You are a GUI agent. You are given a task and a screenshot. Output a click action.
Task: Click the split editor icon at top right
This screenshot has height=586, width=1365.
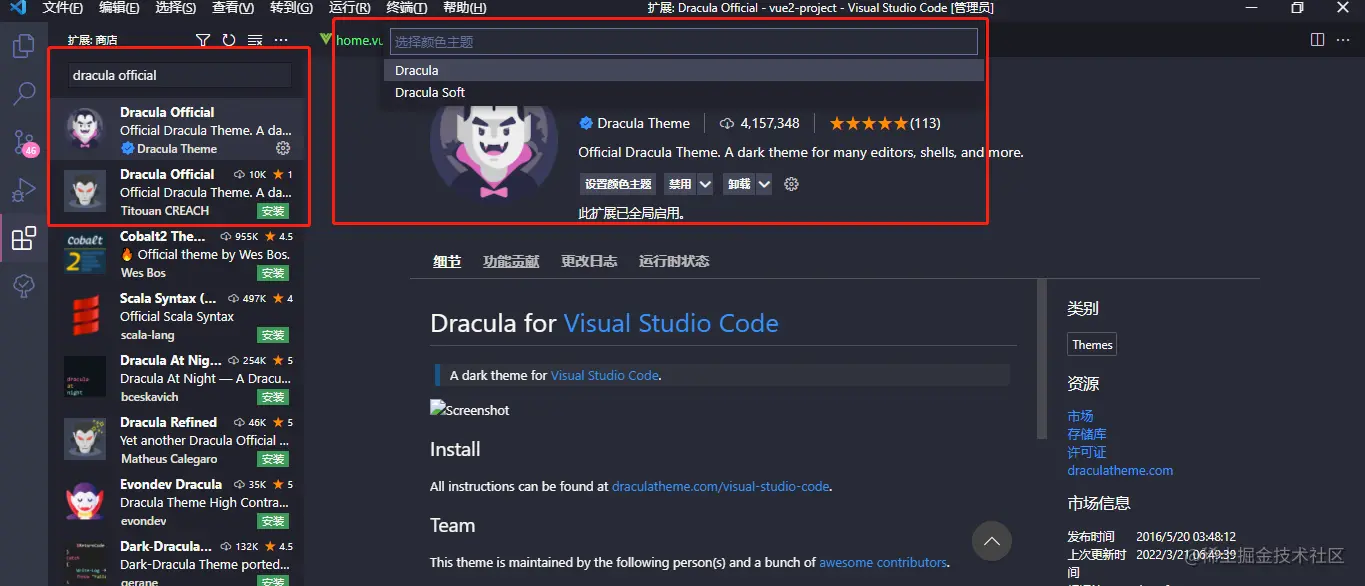click(x=1317, y=38)
